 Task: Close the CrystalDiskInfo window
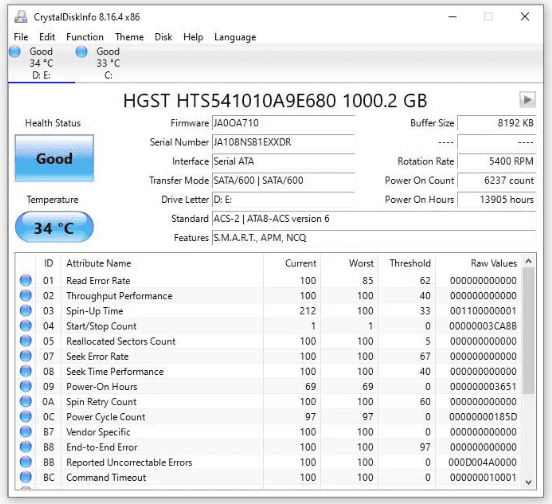point(525,17)
